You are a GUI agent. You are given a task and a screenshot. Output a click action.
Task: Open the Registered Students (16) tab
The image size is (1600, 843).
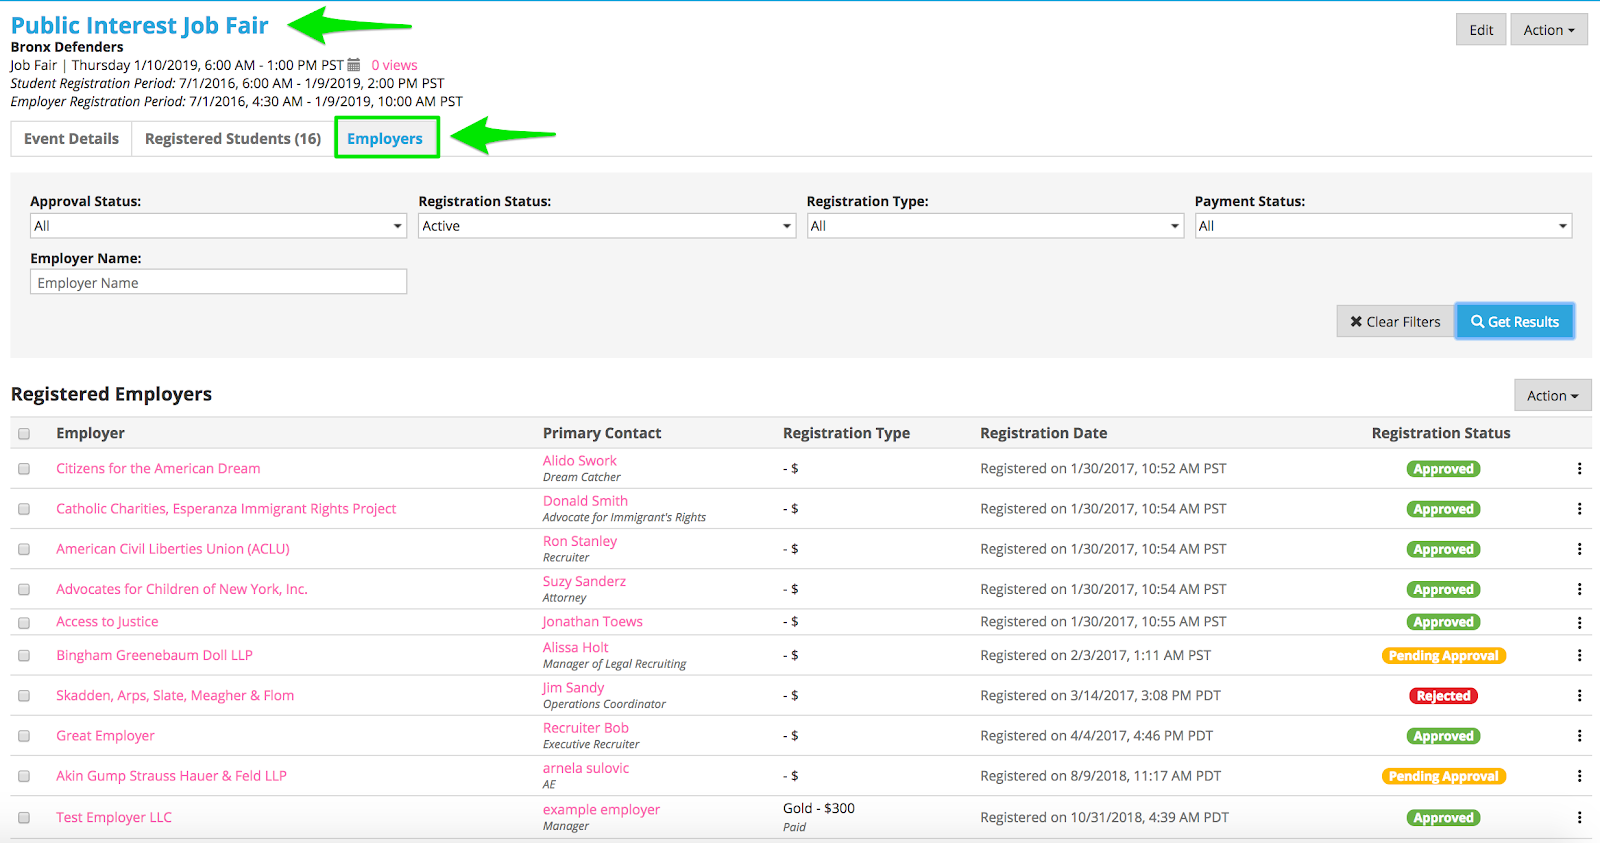pos(233,139)
